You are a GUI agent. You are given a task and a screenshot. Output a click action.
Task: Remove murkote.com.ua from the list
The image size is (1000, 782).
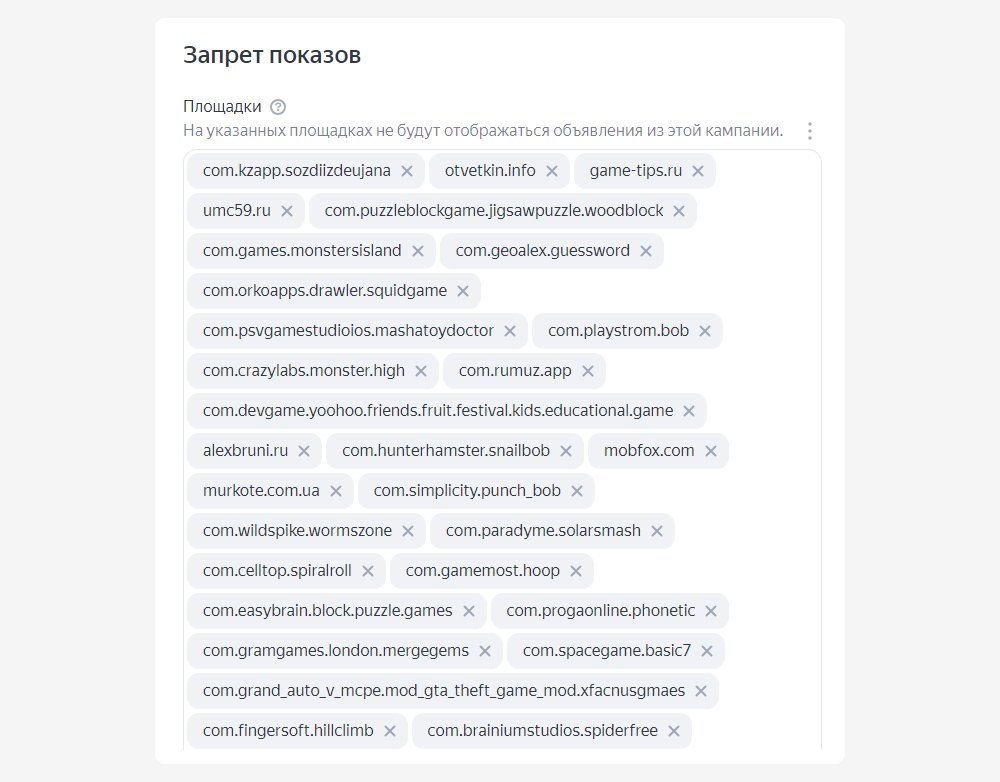(x=336, y=491)
